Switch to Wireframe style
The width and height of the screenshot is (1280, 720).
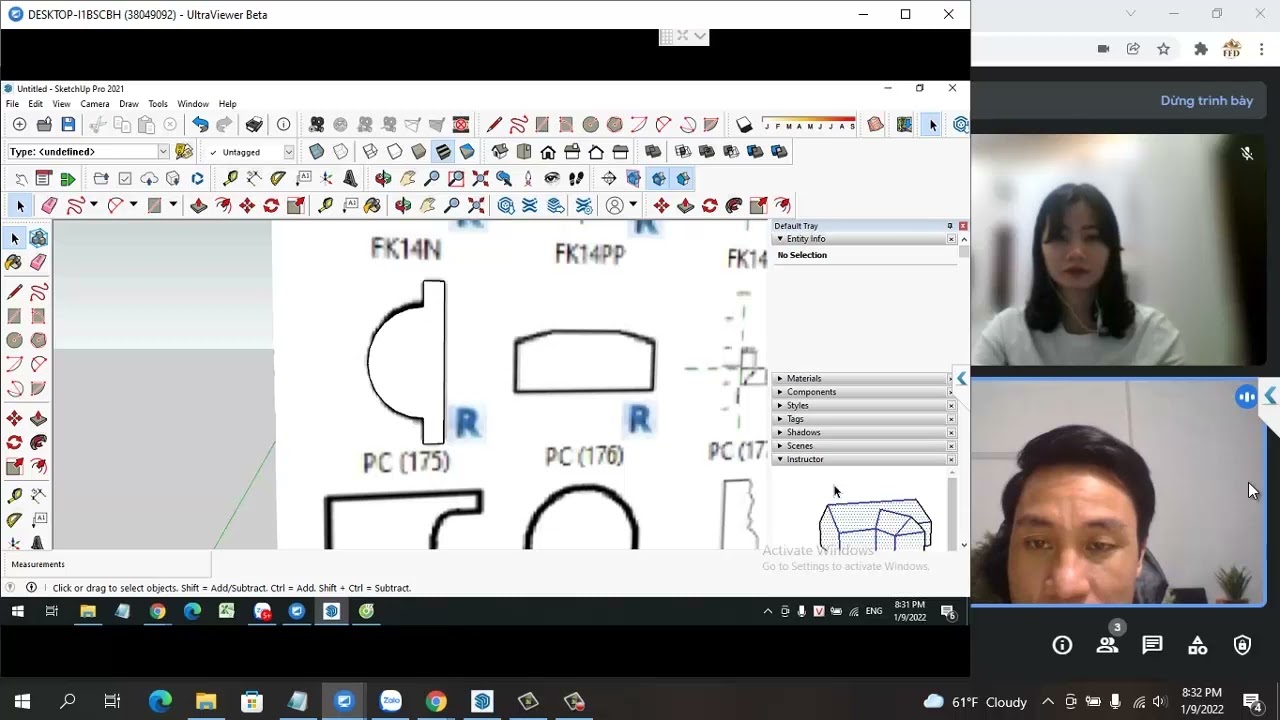(x=370, y=152)
